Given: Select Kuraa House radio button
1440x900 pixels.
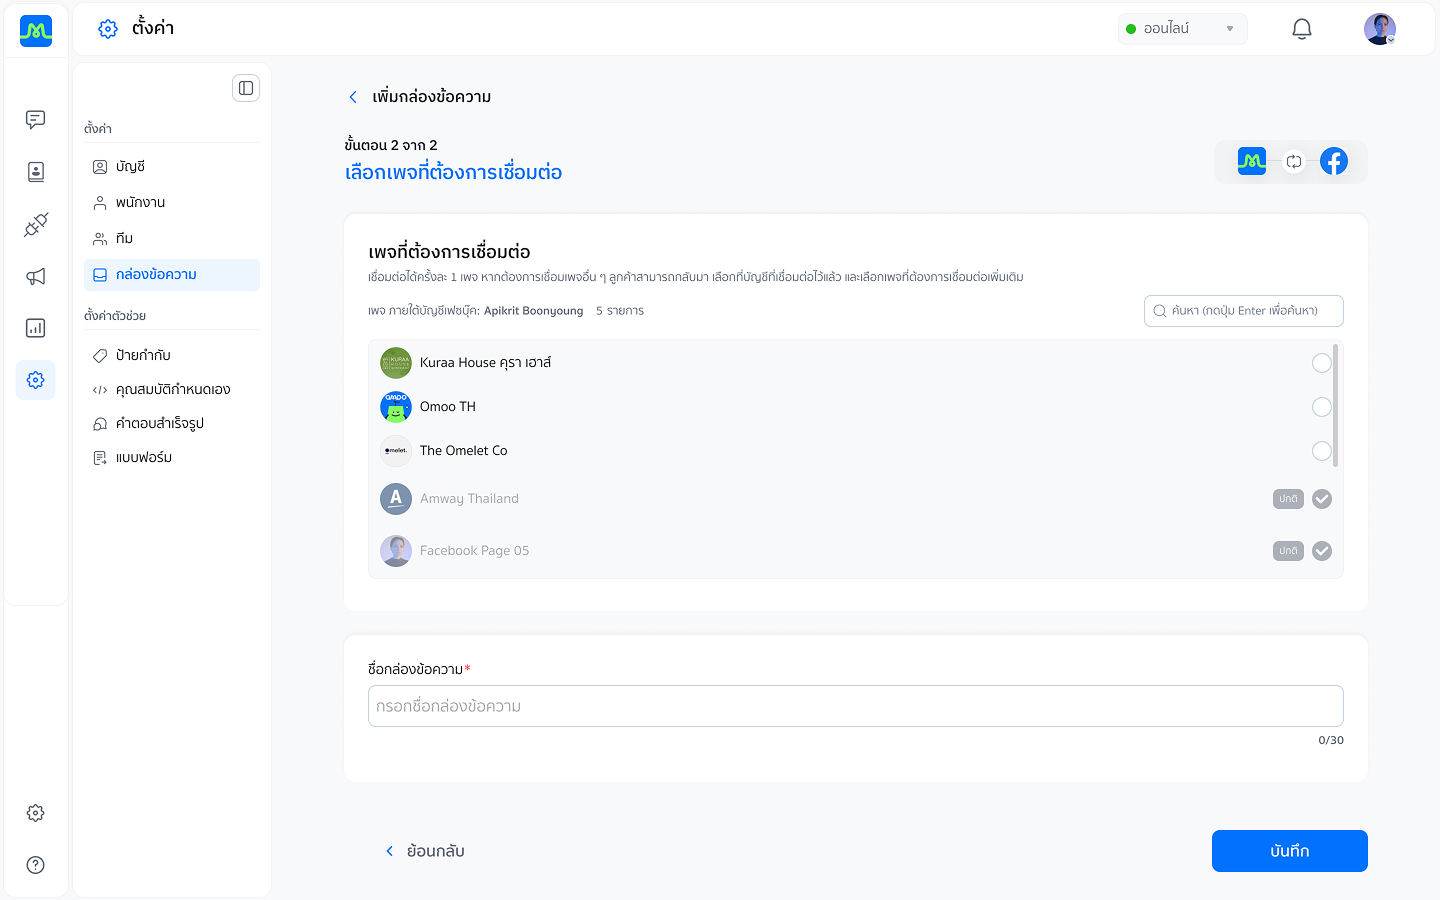Looking at the screenshot, I should (1322, 363).
